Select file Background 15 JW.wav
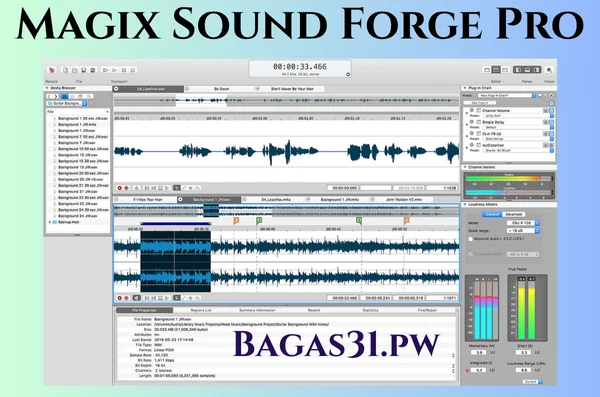600x397 pixels. pos(78,167)
